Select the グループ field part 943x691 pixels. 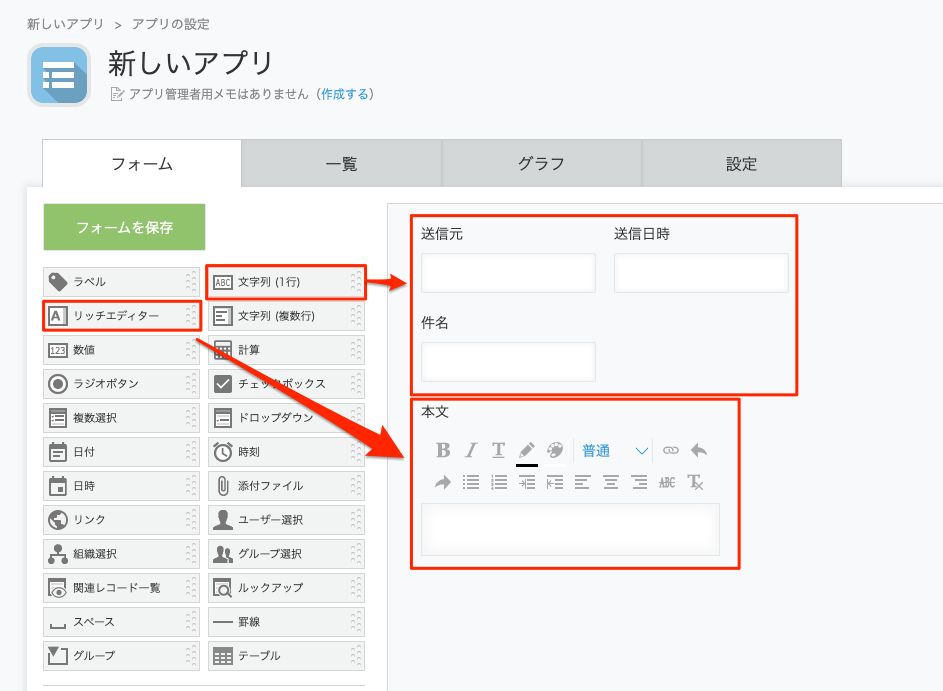tap(121, 656)
